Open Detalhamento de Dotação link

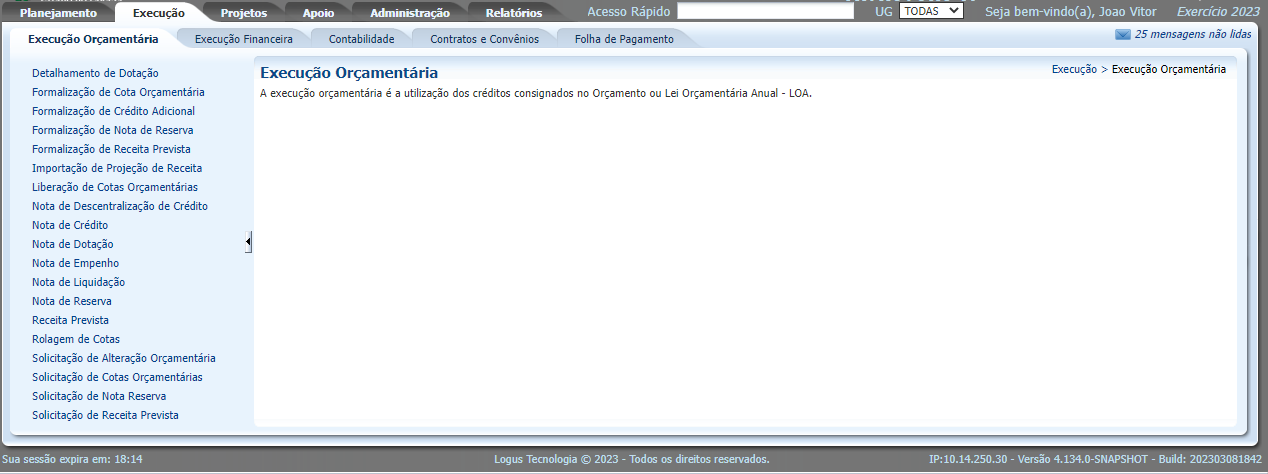95,73
